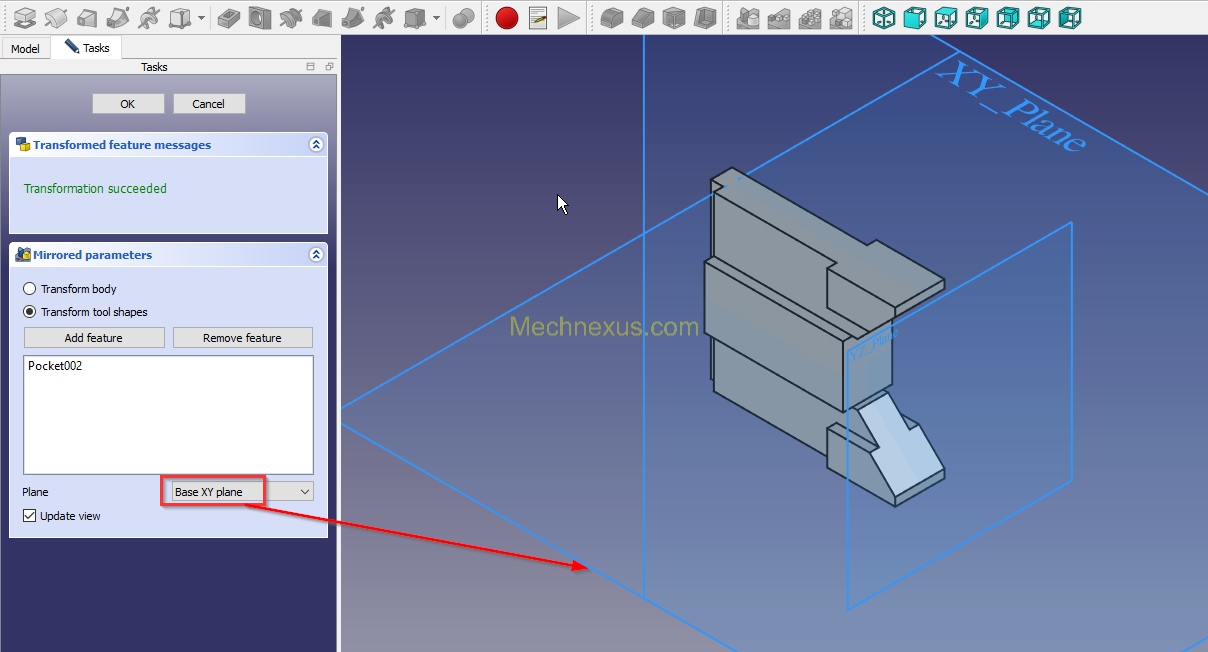Open the Macros dialog icon
The width and height of the screenshot is (1208, 652).
538,17
